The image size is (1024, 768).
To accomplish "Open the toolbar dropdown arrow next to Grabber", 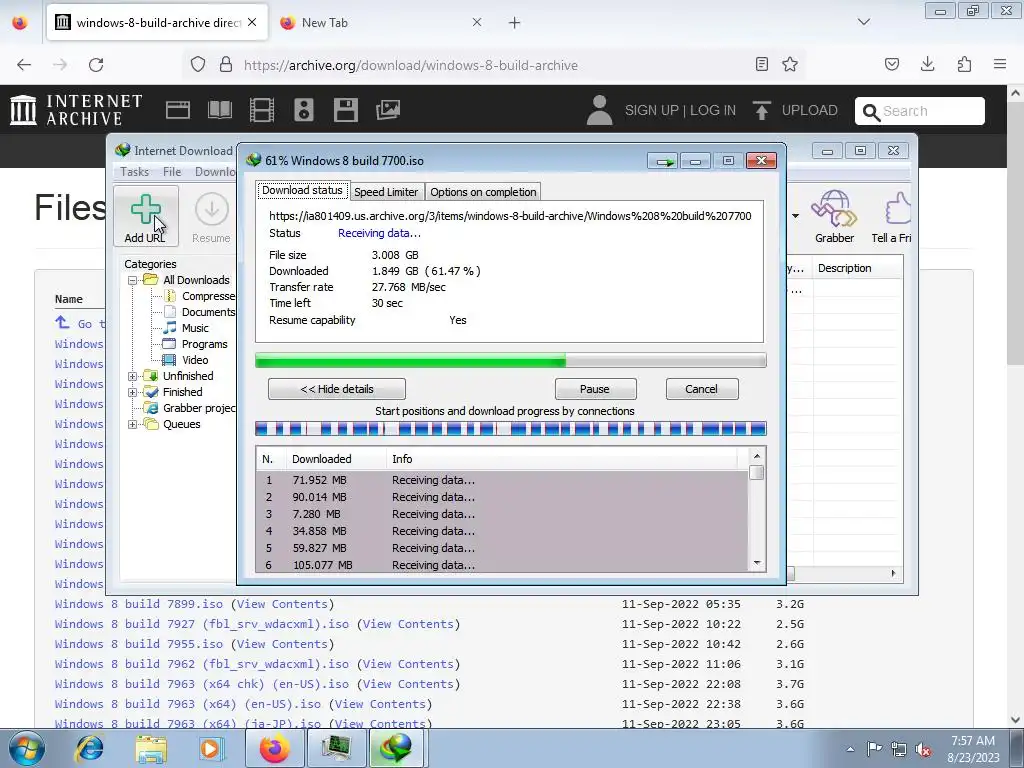I will click(x=795, y=216).
